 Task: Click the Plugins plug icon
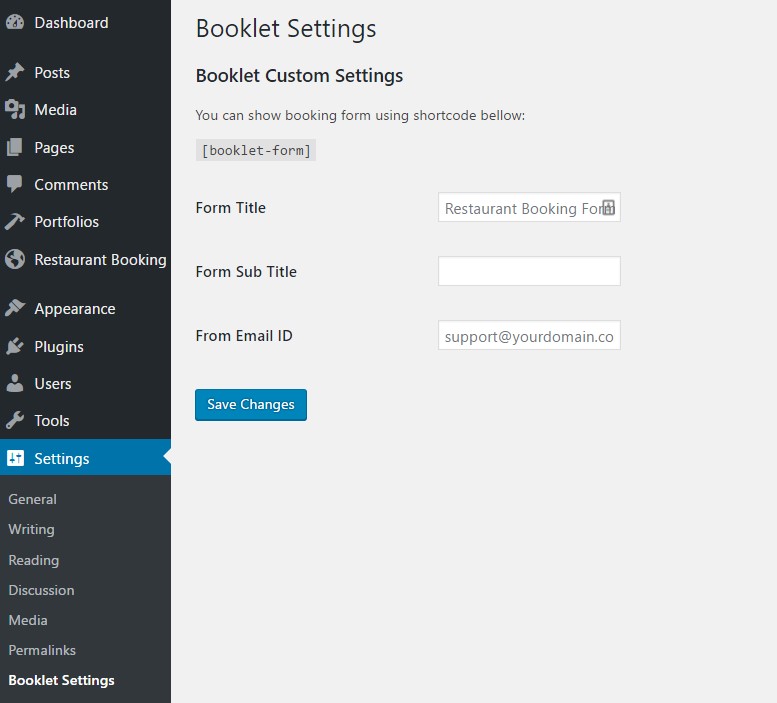coord(15,347)
